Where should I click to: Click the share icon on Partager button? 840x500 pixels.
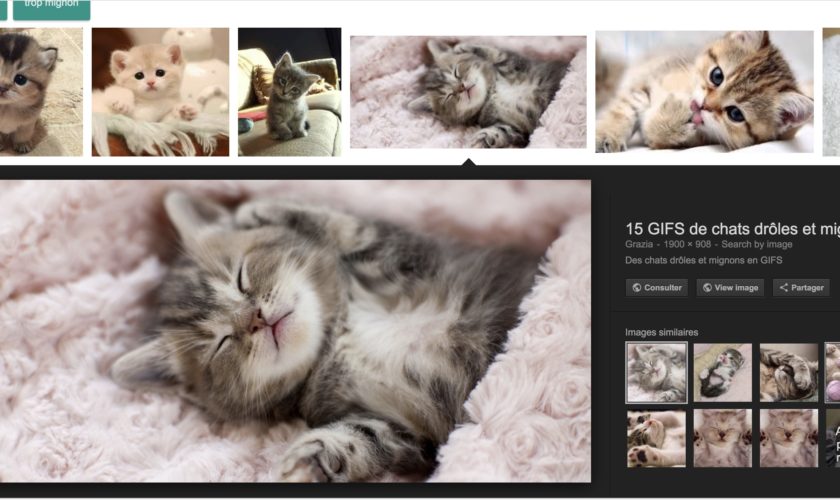(x=784, y=288)
